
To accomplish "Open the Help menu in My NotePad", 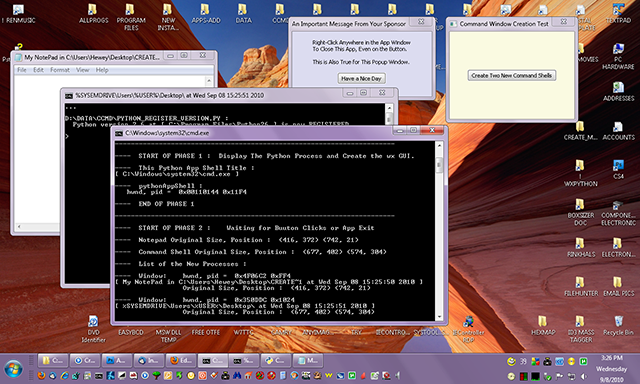I will pyautogui.click(x=102, y=70).
